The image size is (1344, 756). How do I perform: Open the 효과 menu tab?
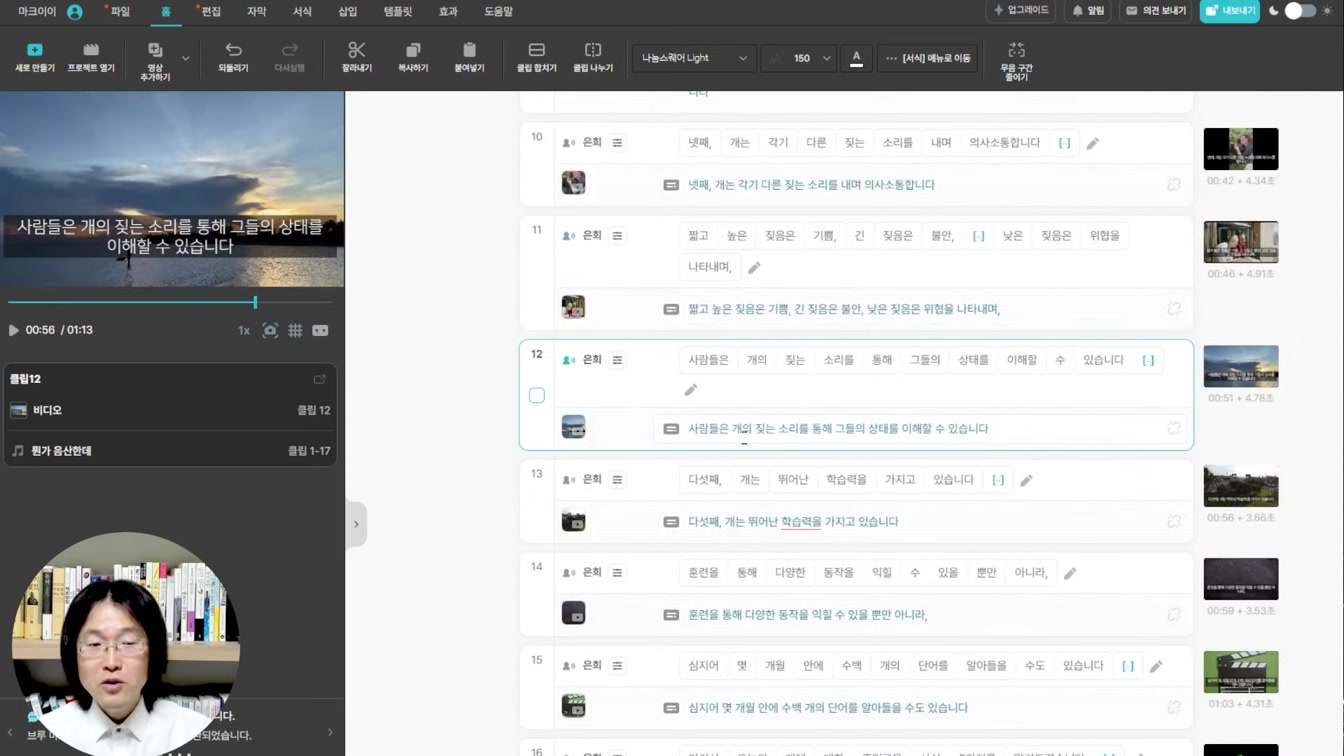click(448, 11)
